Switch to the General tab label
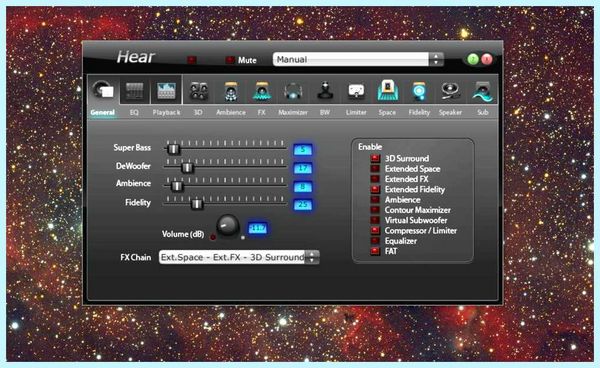The height and width of the screenshot is (368, 600). click(103, 112)
